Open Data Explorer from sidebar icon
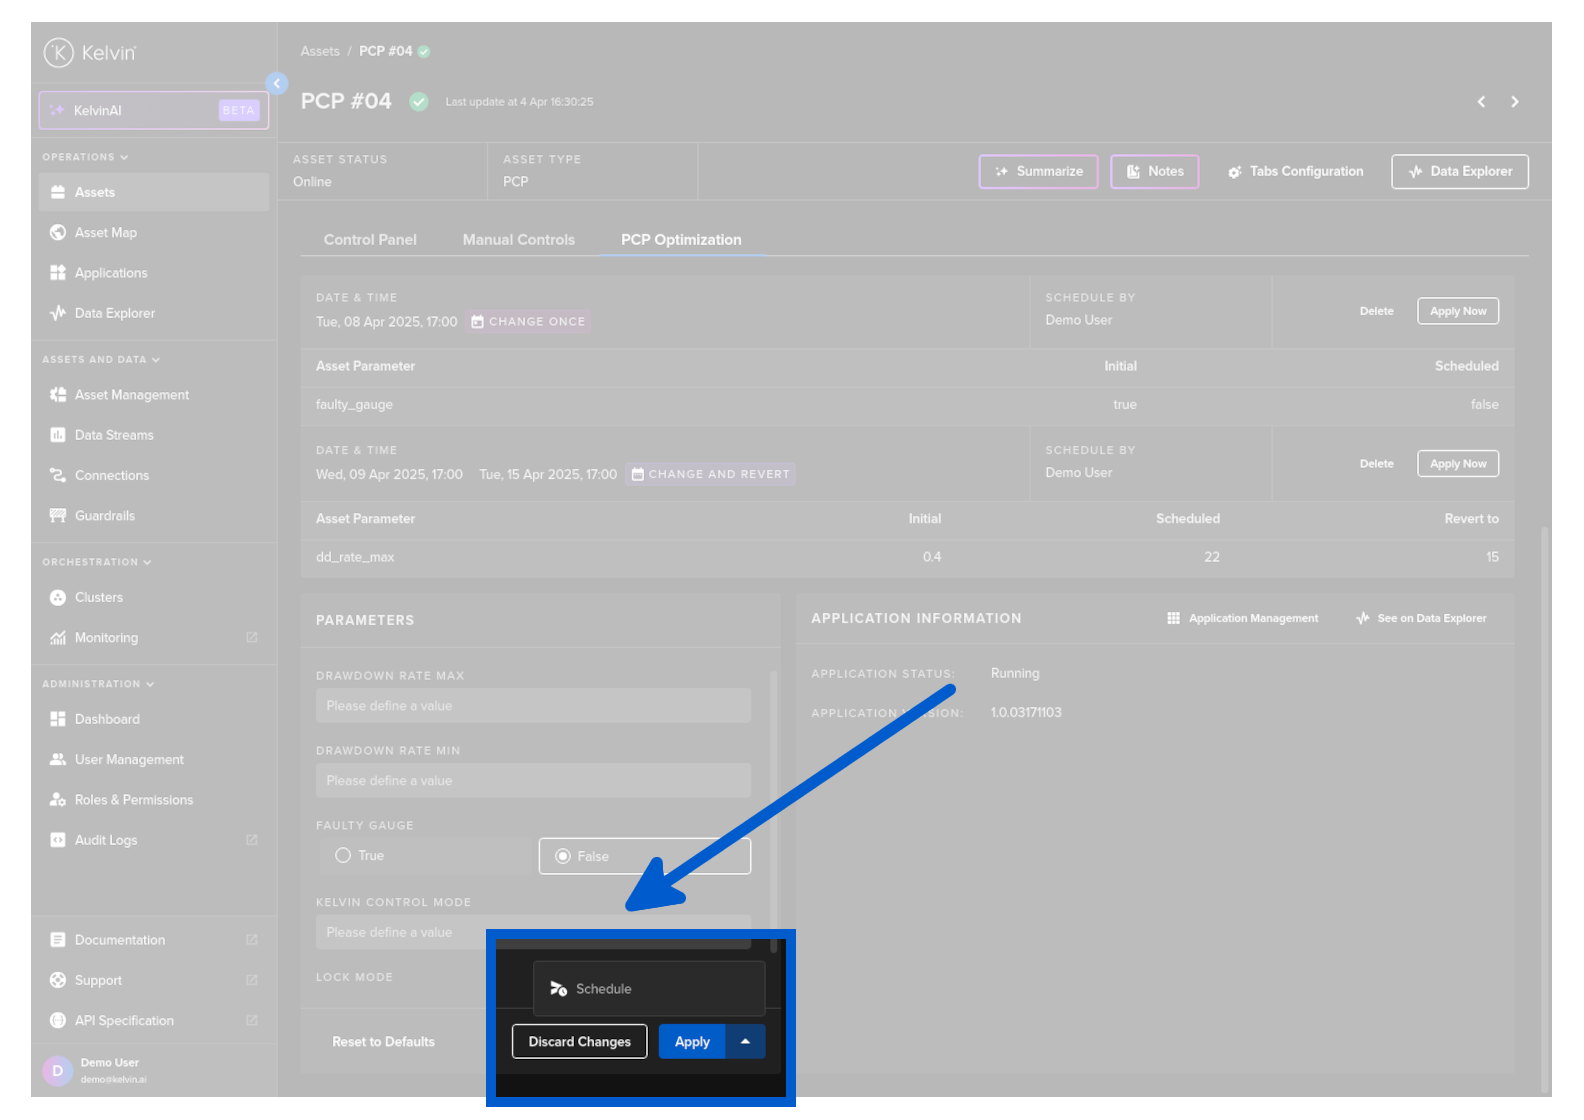Screen dimensions: 1584x1120 tap(58, 313)
